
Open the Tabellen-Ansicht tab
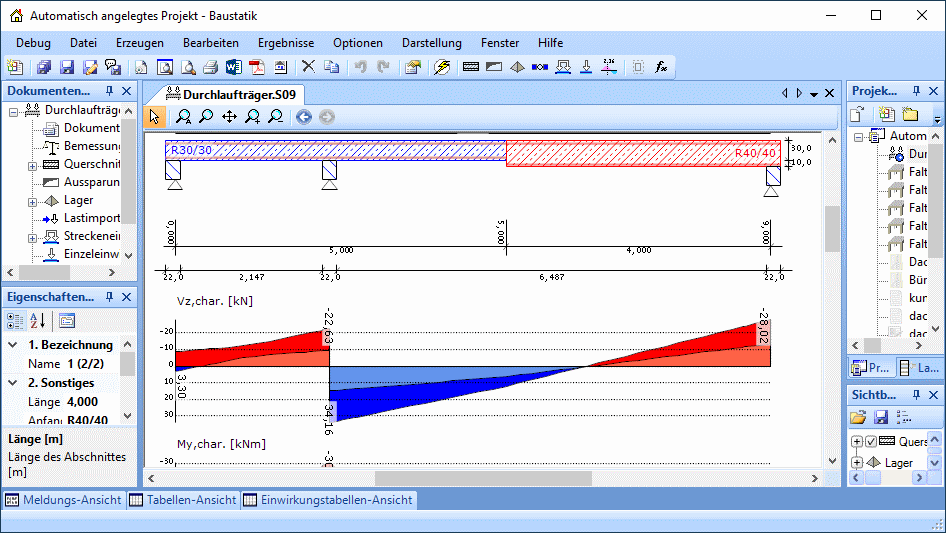pos(183,500)
